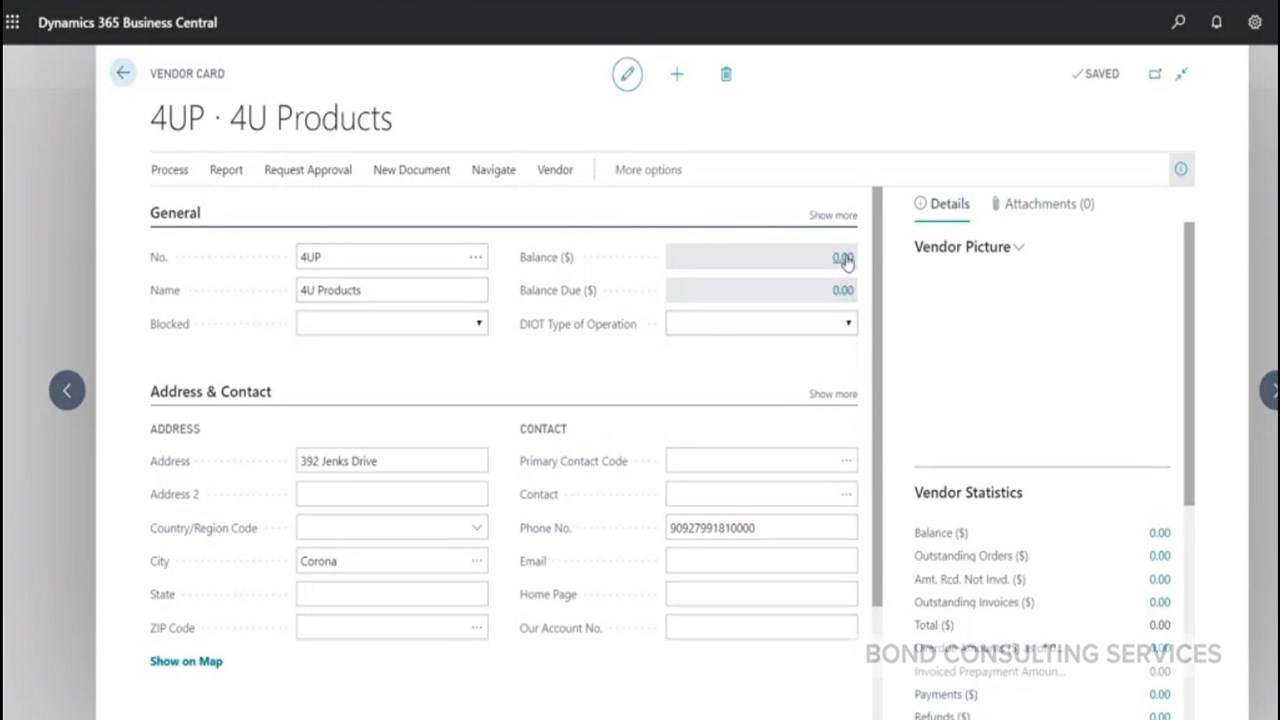Image resolution: width=1280 pixels, height=720 pixels.
Task: Switch to the Details tab
Action: [x=942, y=204]
